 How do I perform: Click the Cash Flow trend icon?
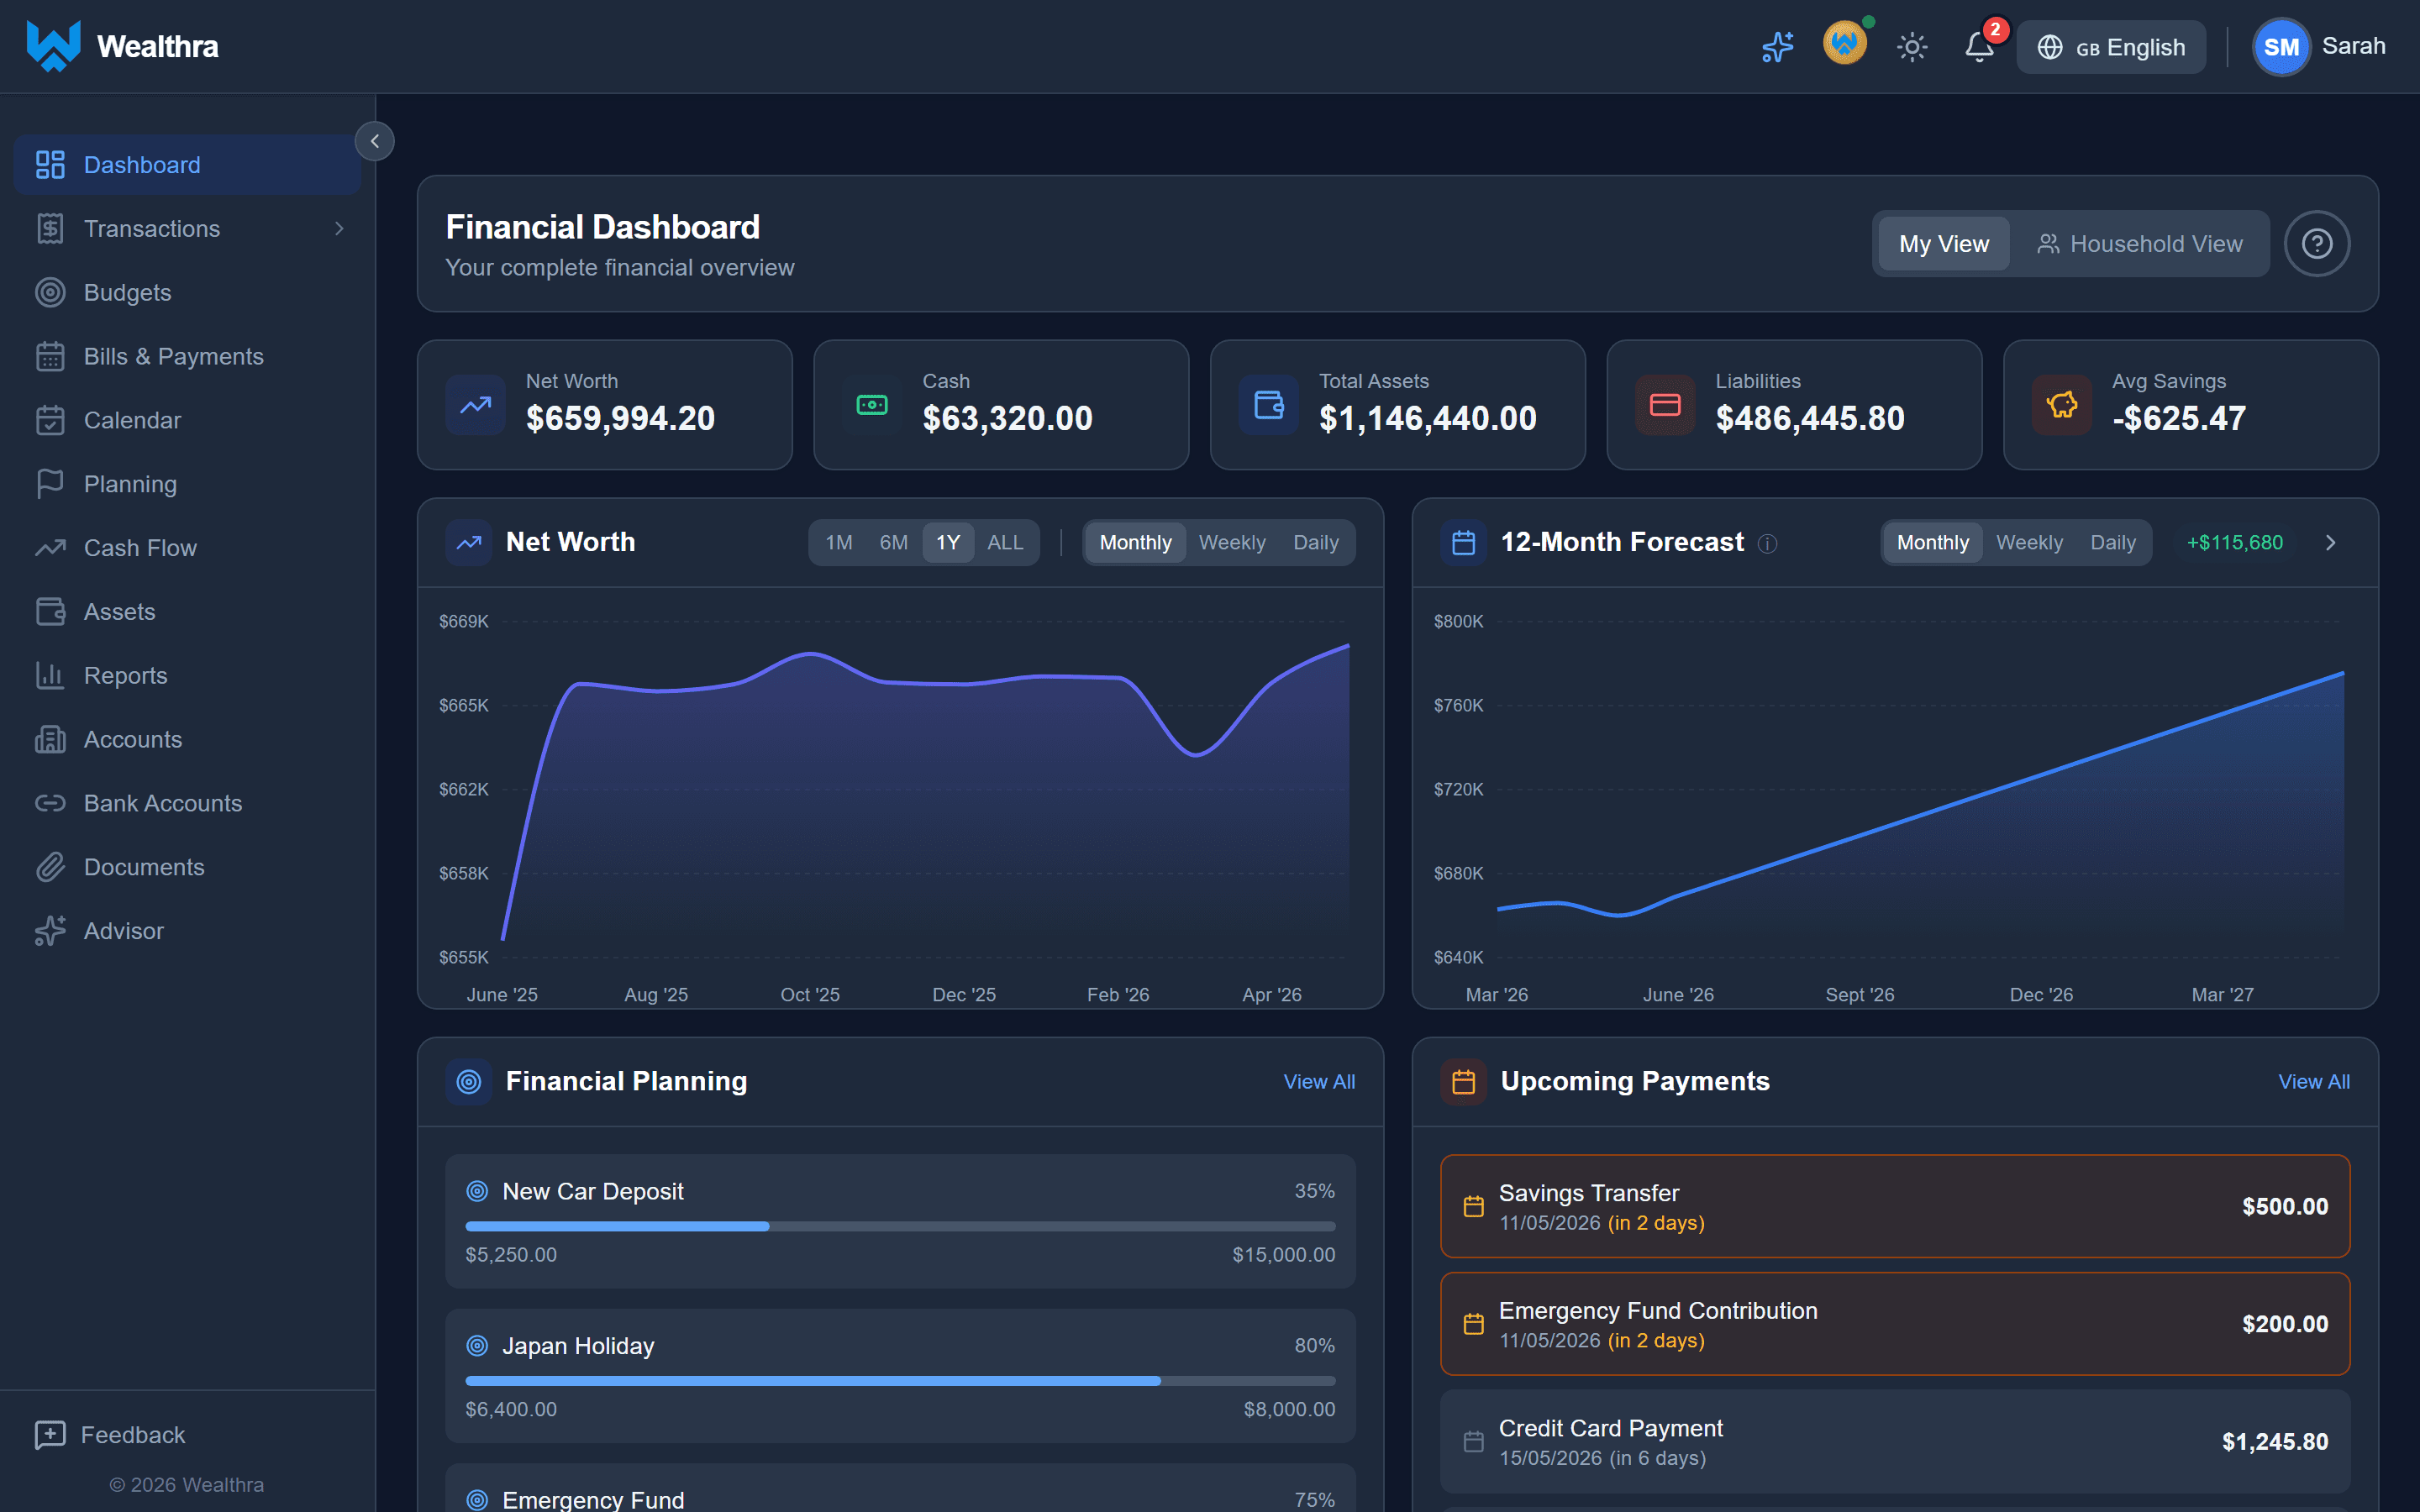(x=50, y=548)
